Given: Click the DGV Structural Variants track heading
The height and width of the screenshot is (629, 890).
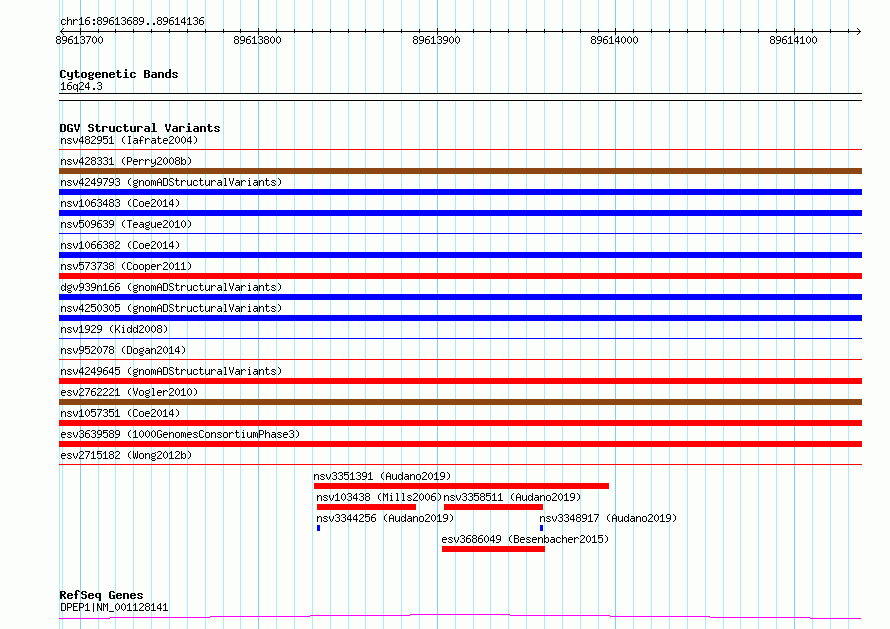Looking at the screenshot, I should pyautogui.click(x=140, y=128).
